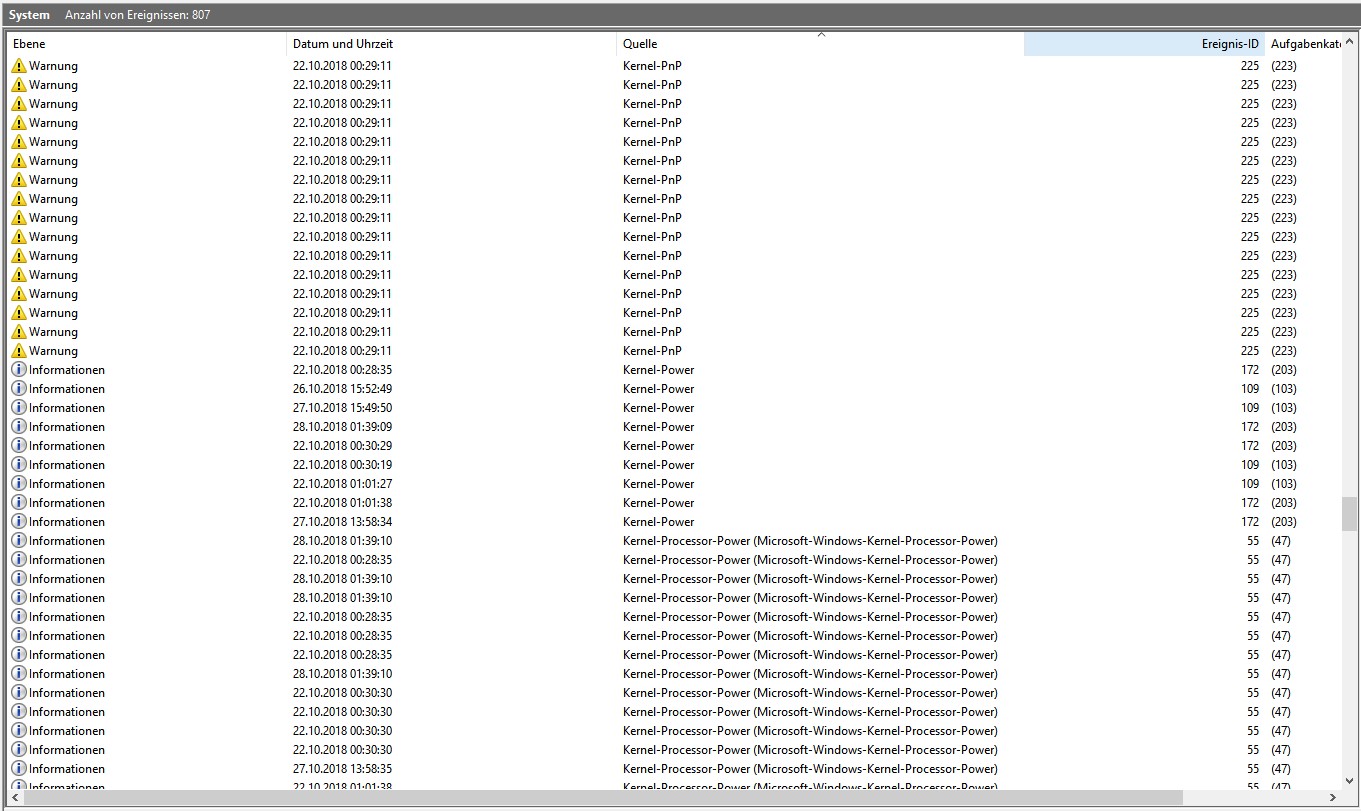
Task: Click Informationen in the 26.10.2018 15:52:49 row
Action: click(67, 389)
